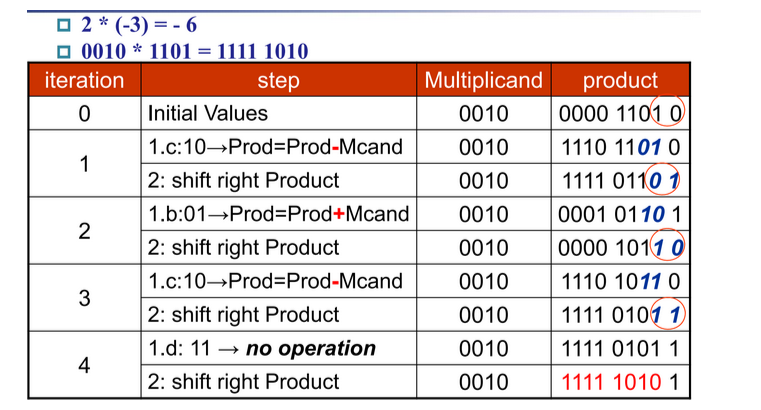The height and width of the screenshot is (410, 761).
Task: Click the 'Initial Values' step cell
Action: (x=279, y=114)
